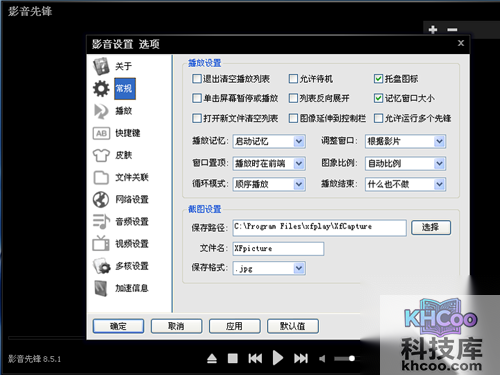Open the 多核设置 category label
Viewport: 500px width, 375px height.
[x=132, y=266]
